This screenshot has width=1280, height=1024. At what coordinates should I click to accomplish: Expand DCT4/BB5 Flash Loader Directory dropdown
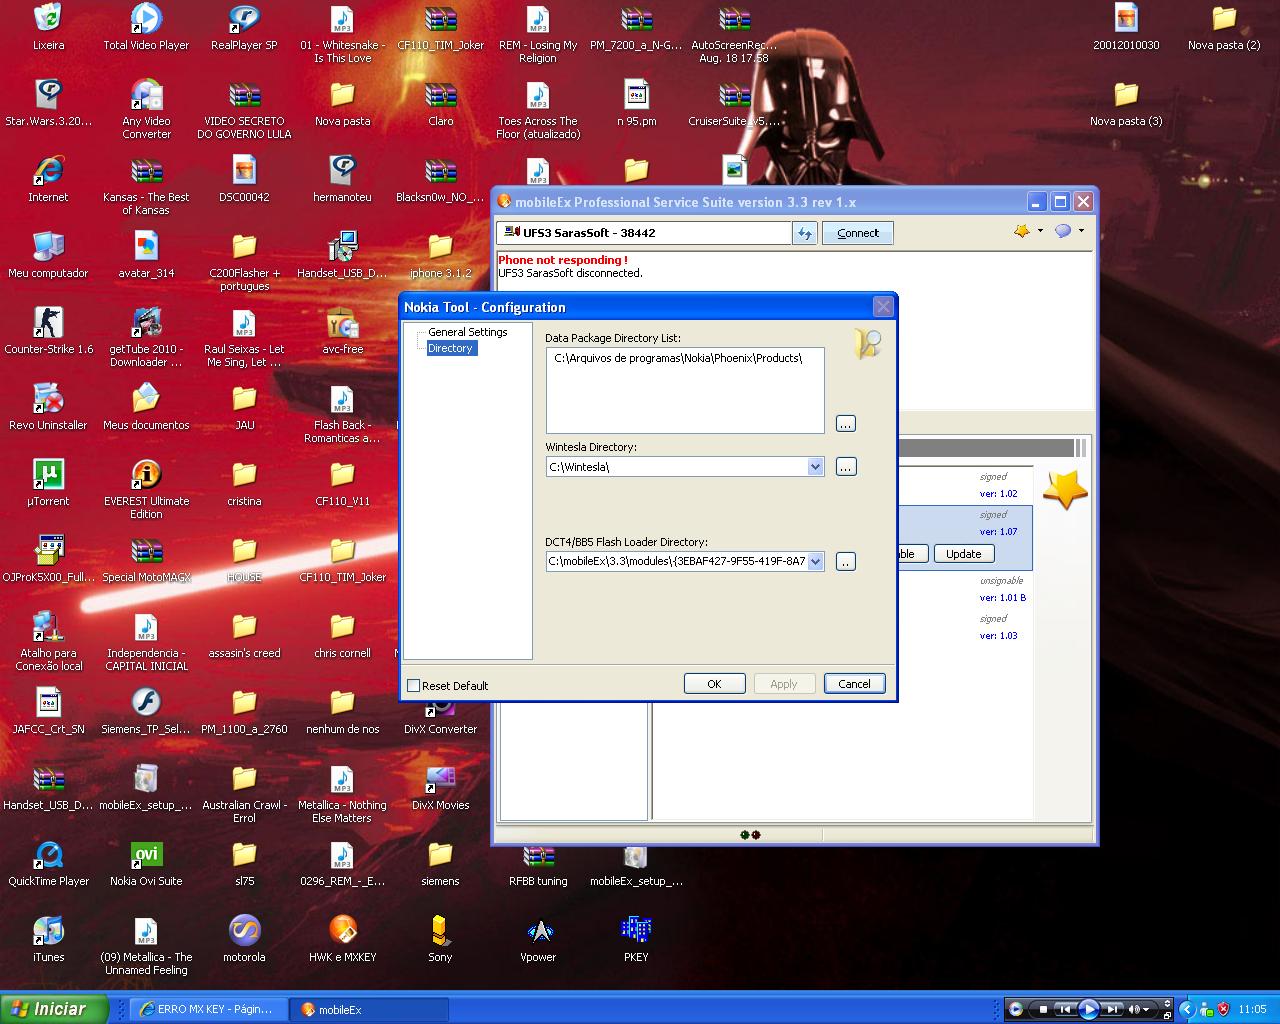point(815,562)
